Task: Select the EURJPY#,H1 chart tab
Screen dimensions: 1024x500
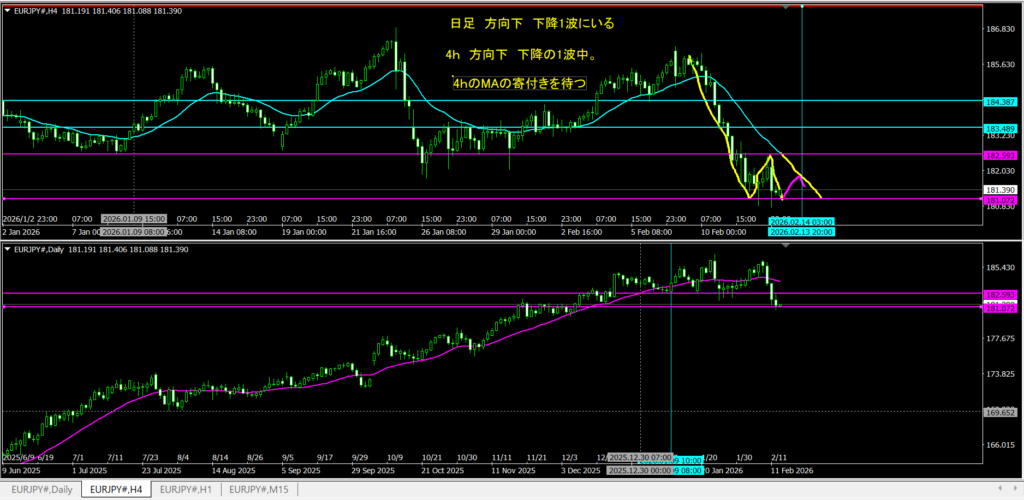Action: click(187, 489)
